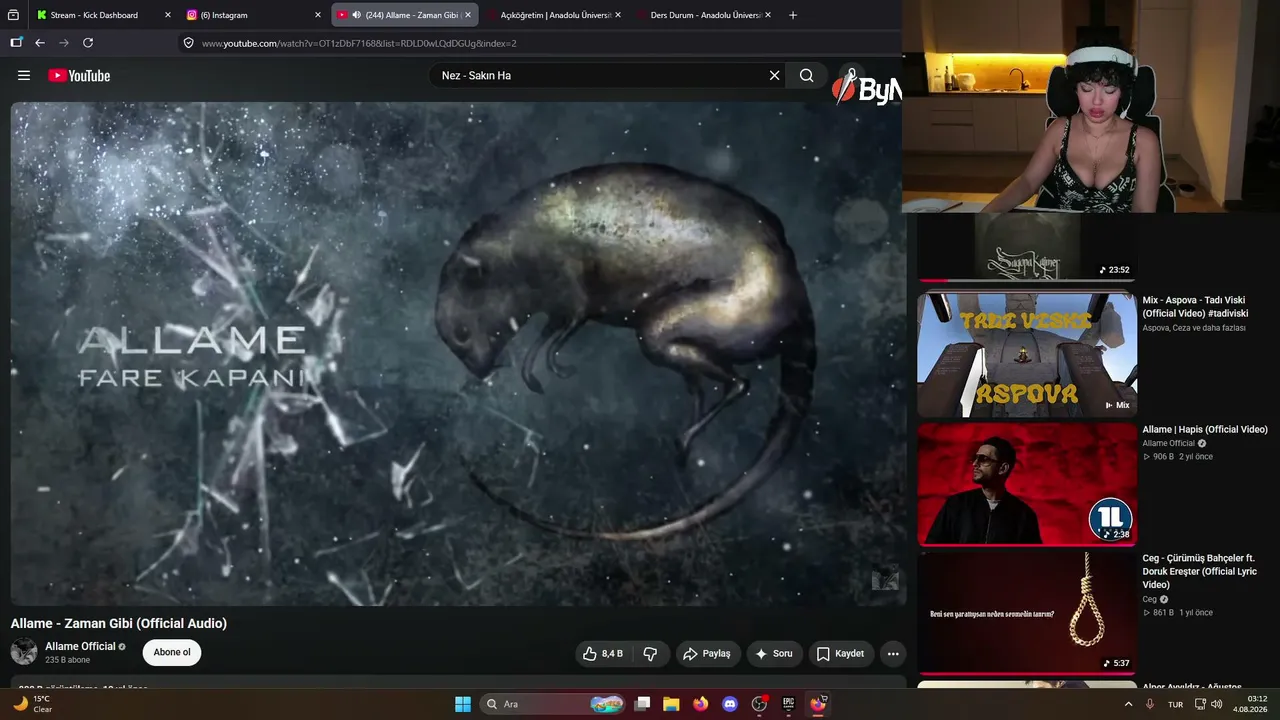Open 'Ceg - Çürümüş Bahçeler' title link

(x=1199, y=571)
